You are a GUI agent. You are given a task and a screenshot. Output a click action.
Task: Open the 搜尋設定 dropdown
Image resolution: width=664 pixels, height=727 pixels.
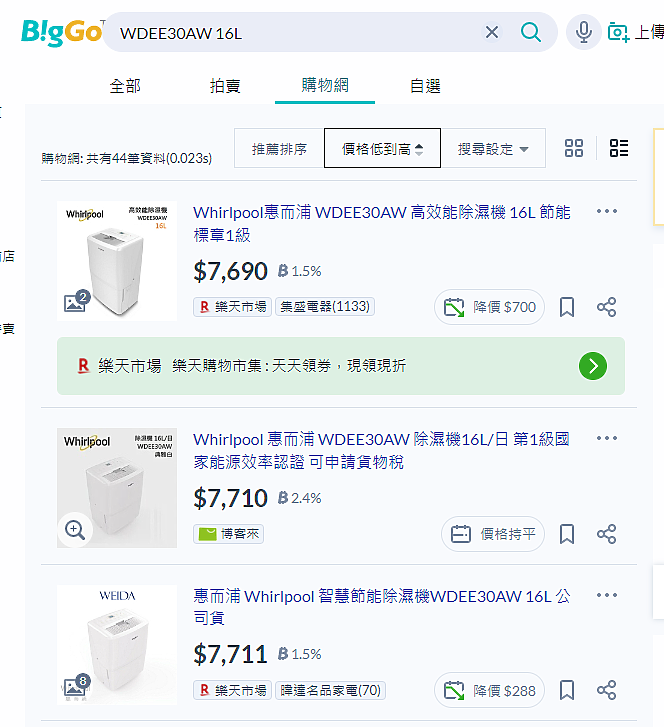click(x=493, y=148)
